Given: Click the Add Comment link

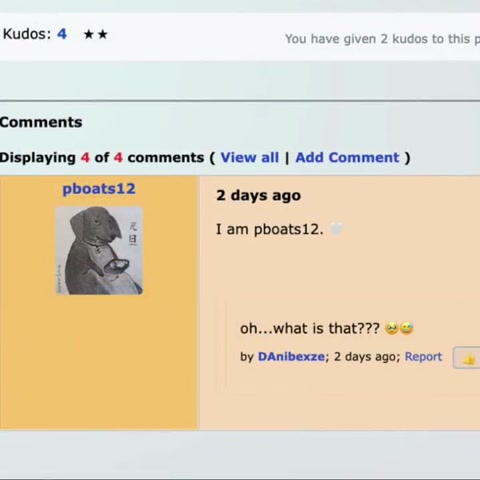Looking at the screenshot, I should [x=347, y=158].
